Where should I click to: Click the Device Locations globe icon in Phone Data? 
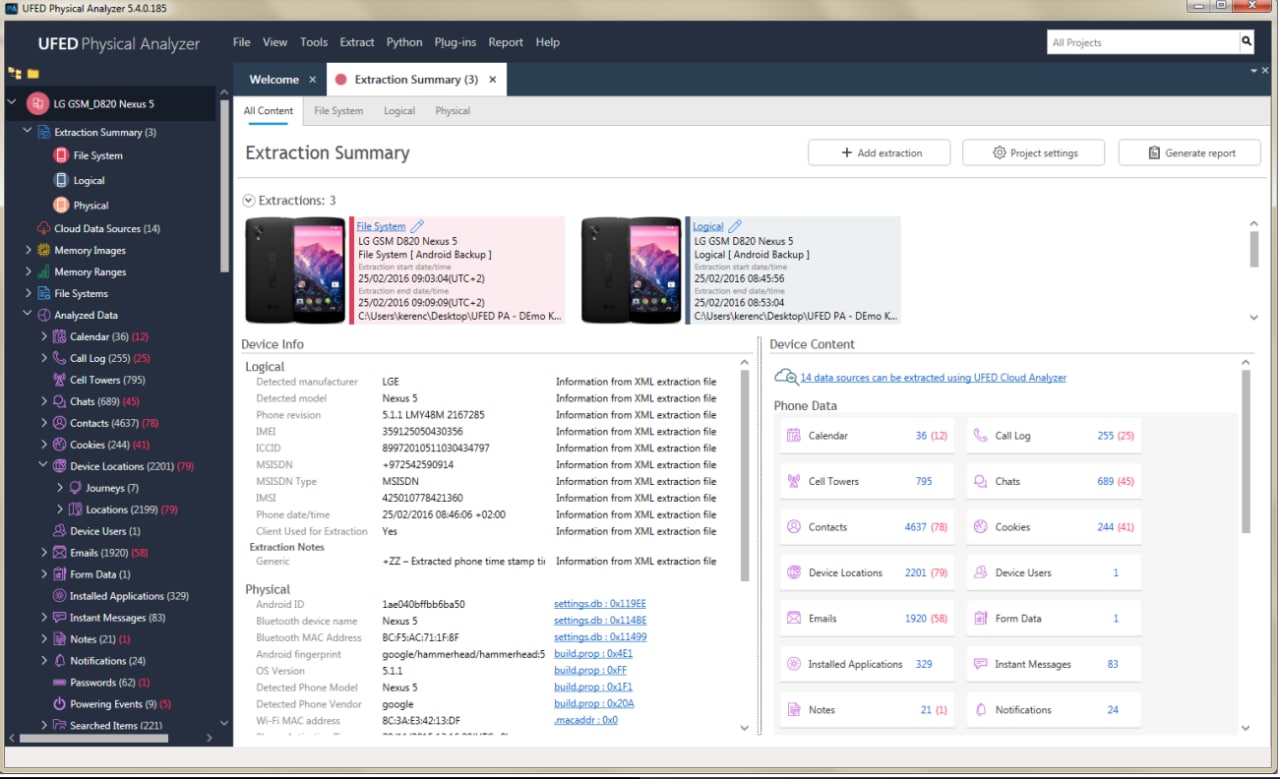tap(794, 573)
